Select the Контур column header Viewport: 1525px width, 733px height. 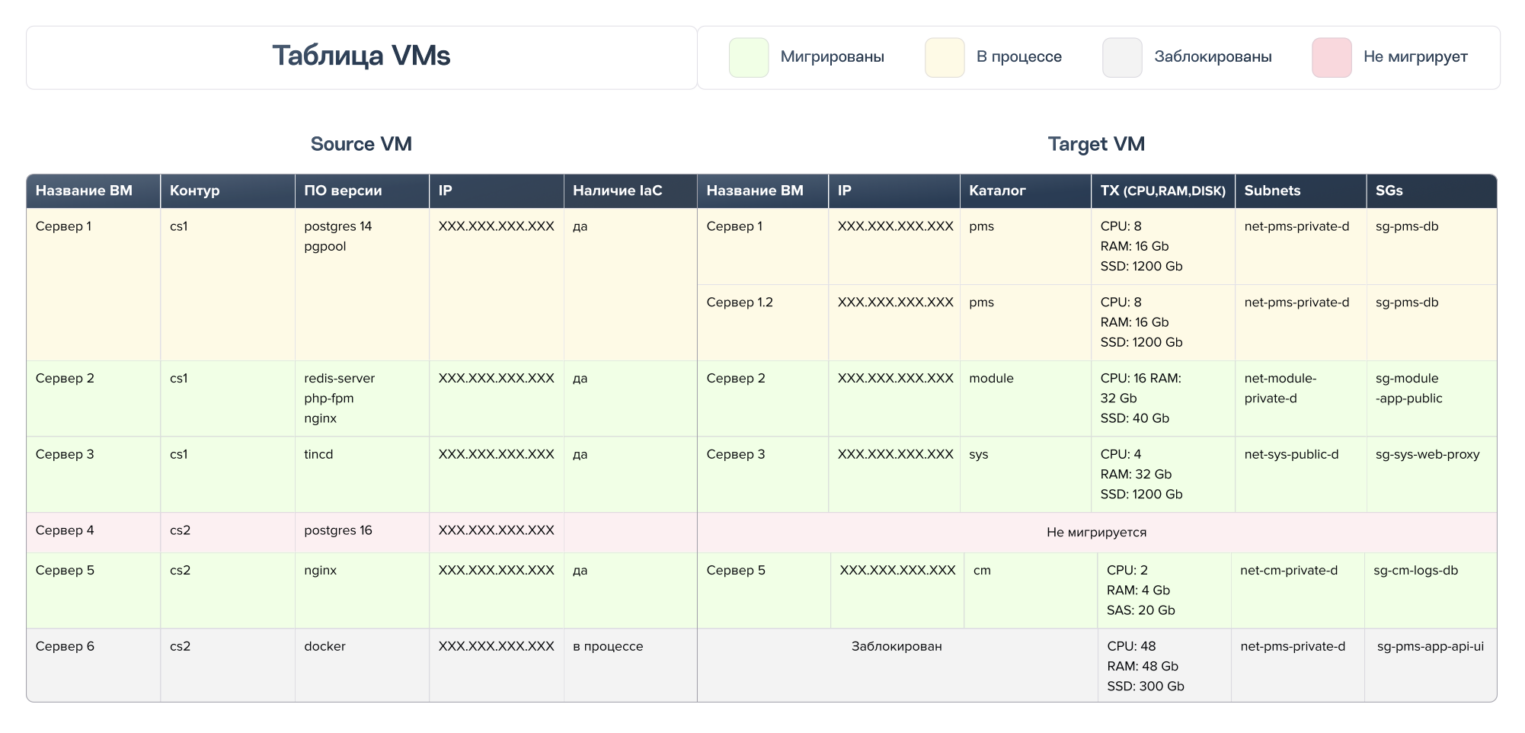[195, 191]
